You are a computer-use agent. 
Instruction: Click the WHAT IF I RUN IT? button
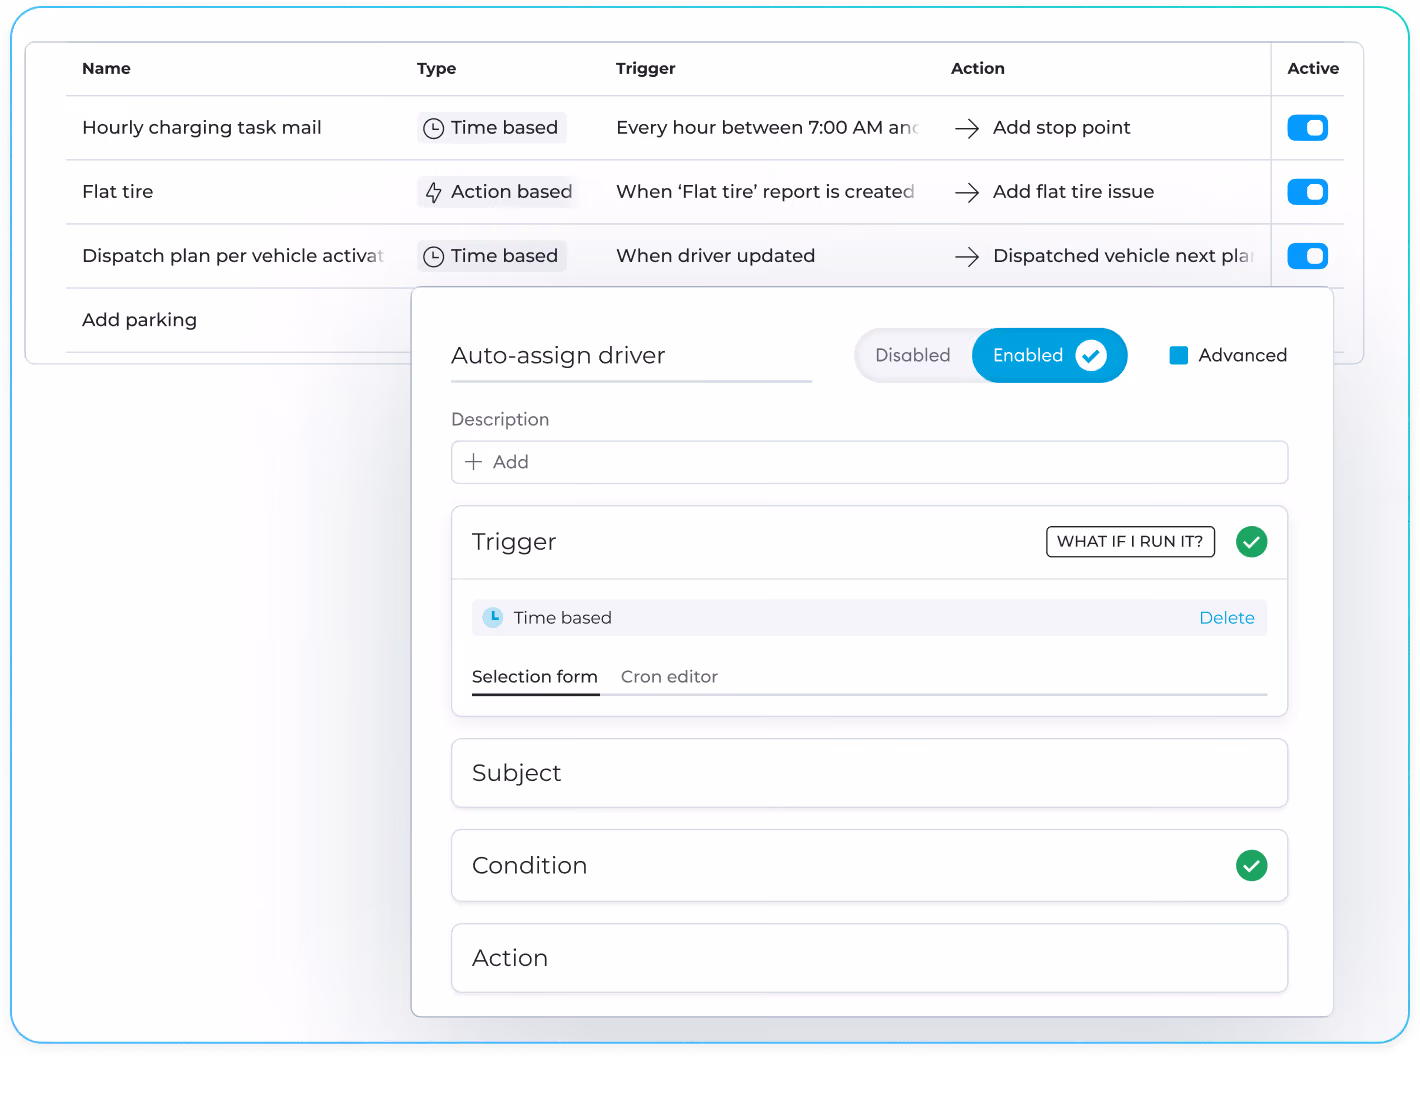pos(1130,541)
